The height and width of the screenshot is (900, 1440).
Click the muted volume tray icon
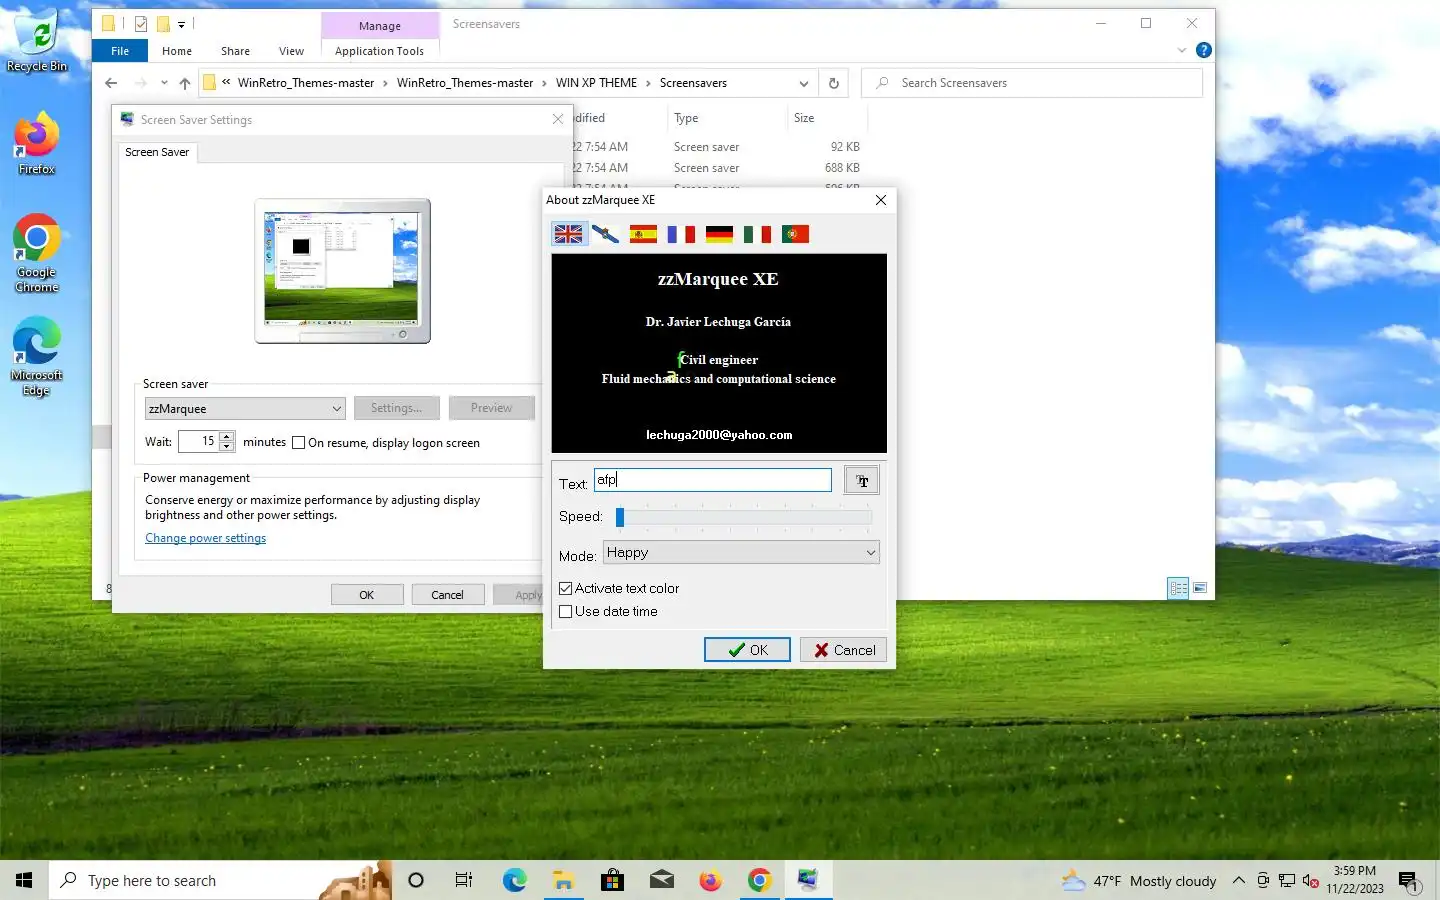coord(1311,881)
